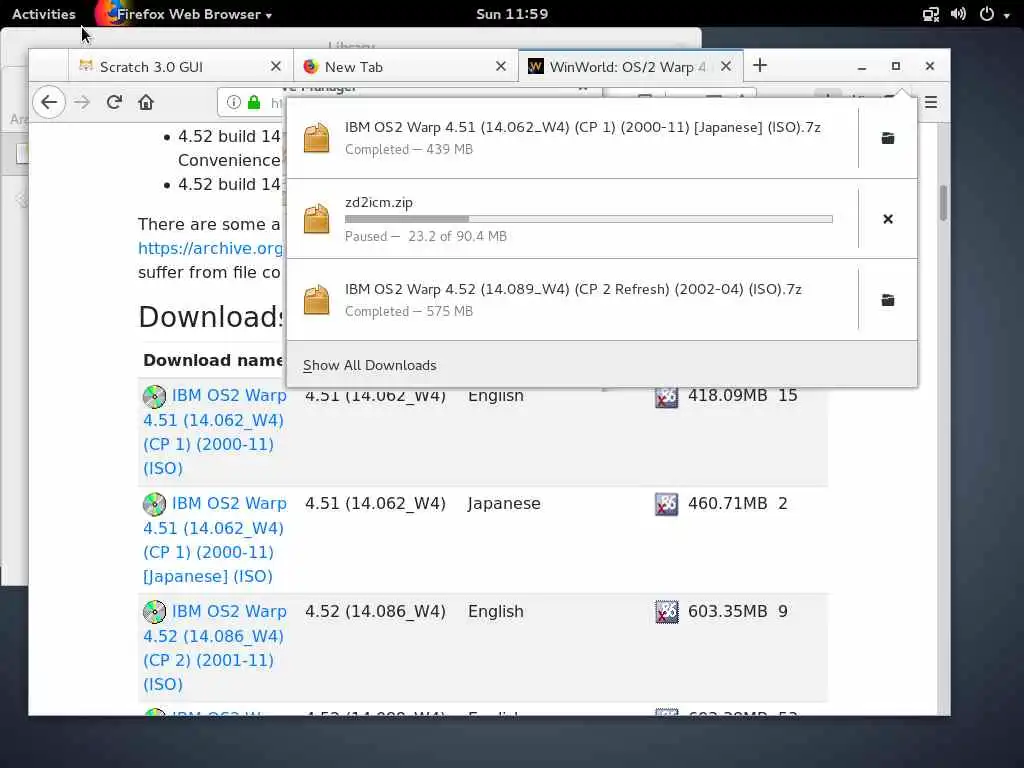Close the Scratch 3.0 GUI tab
Viewport: 1024px width, 768px height.
pos(276,66)
